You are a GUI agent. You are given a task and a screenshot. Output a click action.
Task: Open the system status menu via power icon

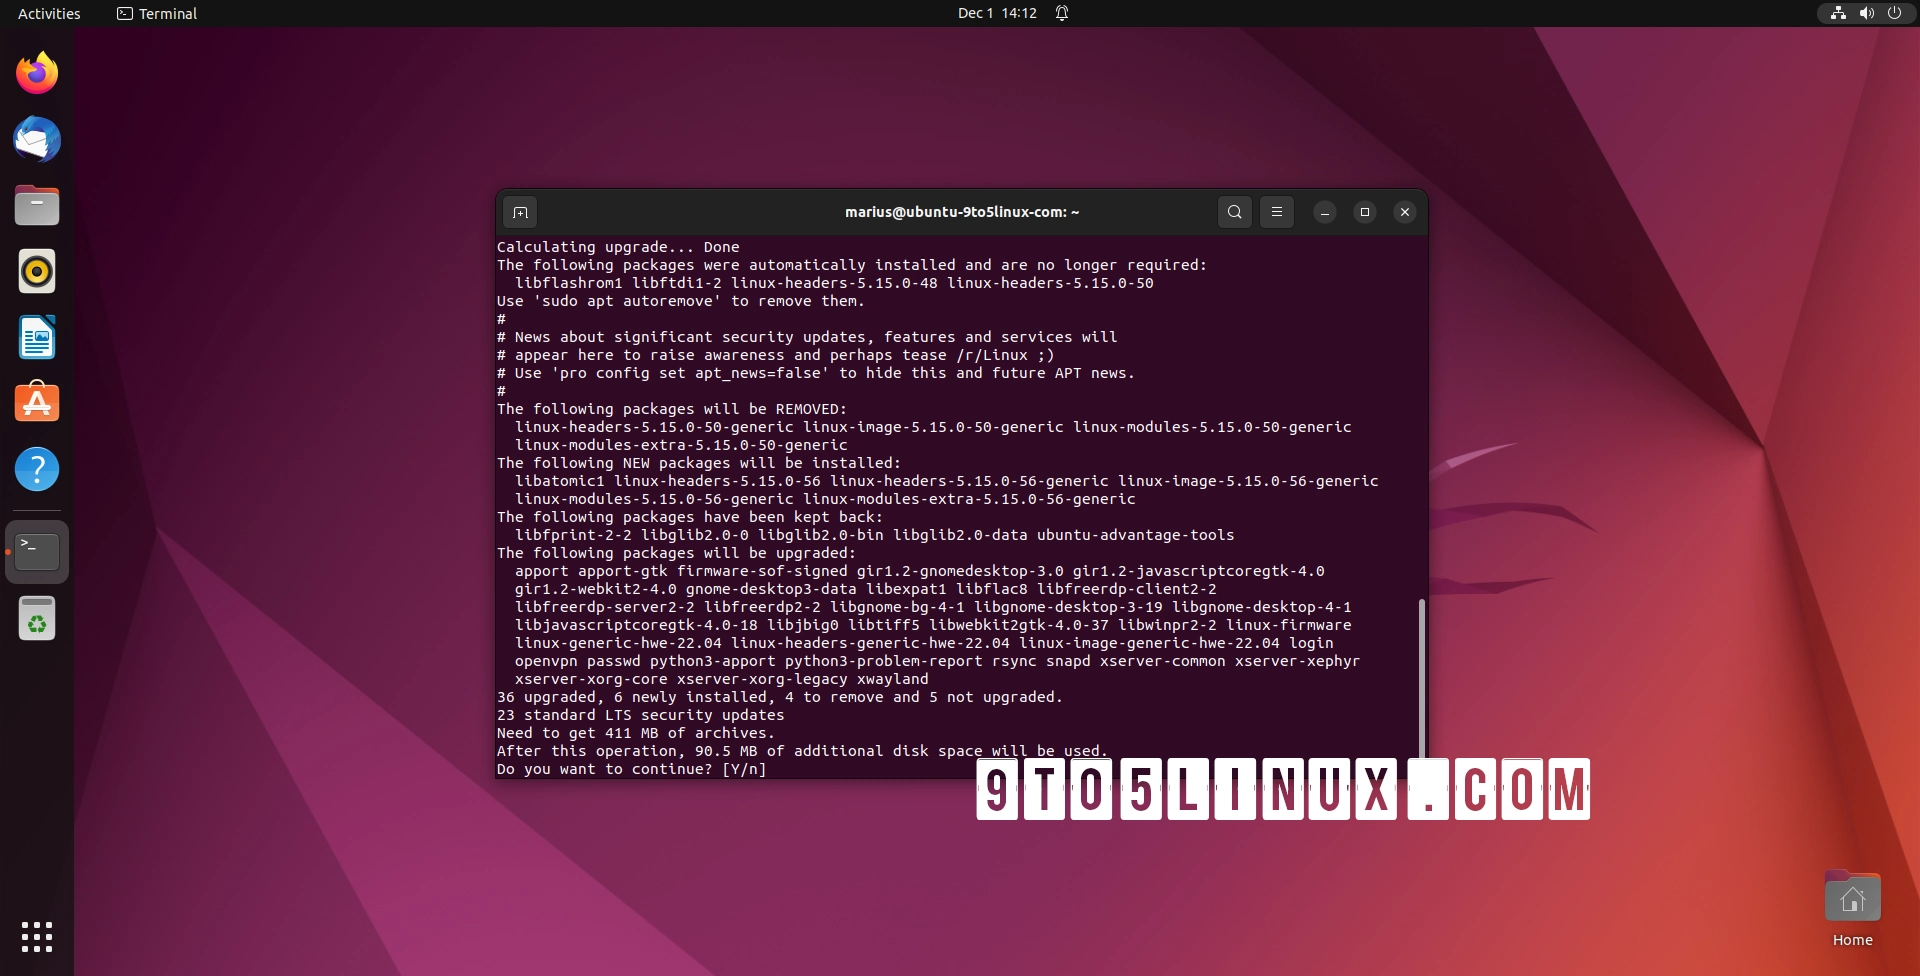click(1894, 13)
